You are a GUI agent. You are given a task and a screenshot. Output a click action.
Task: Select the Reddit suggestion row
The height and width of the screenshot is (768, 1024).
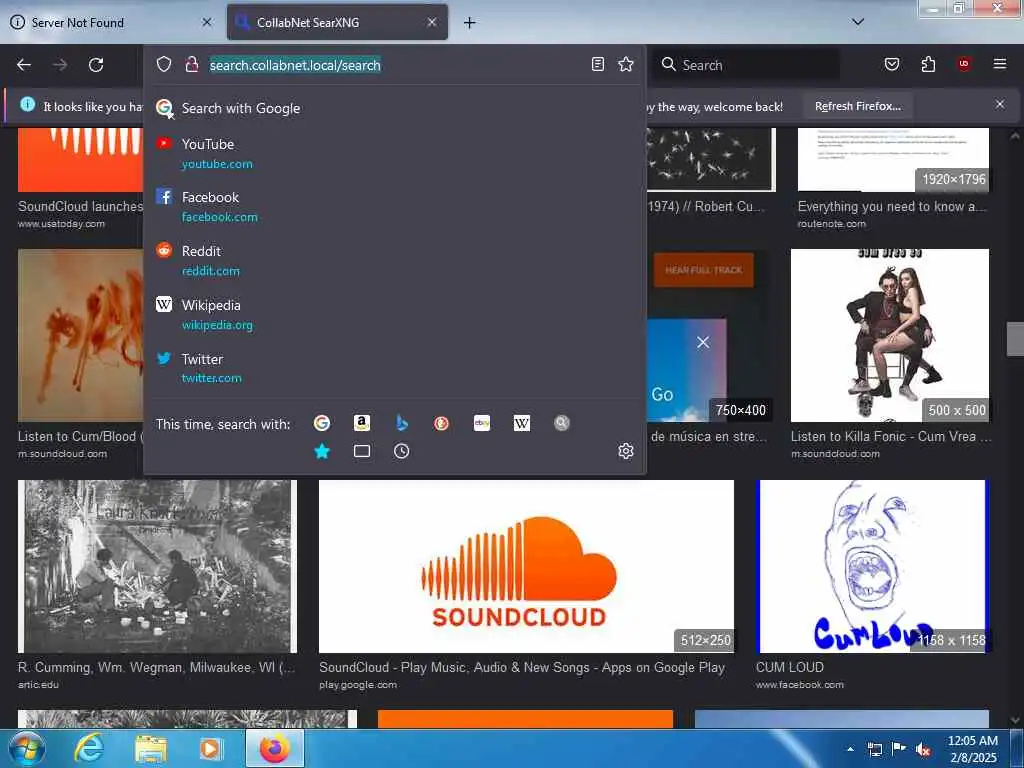(x=394, y=261)
